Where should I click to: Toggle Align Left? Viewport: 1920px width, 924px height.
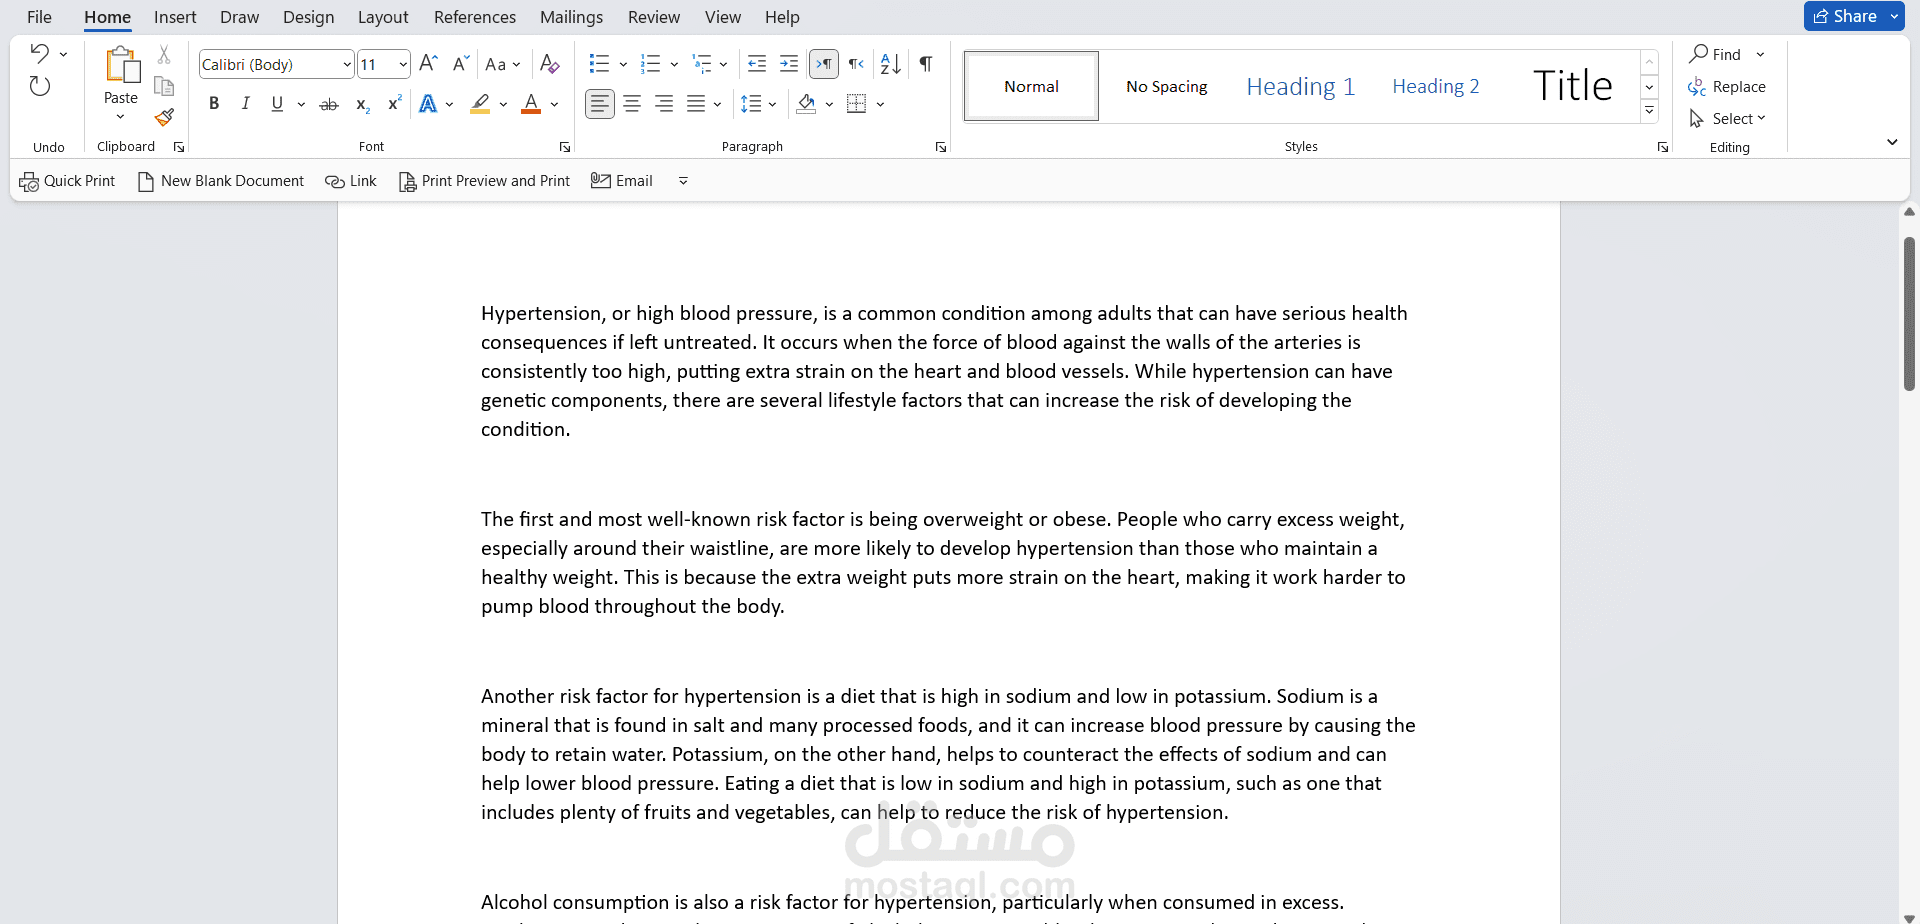600,104
